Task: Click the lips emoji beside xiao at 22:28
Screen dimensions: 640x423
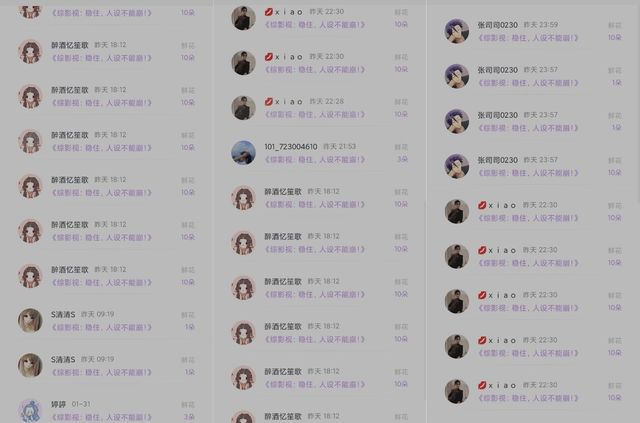Action: 269,102
